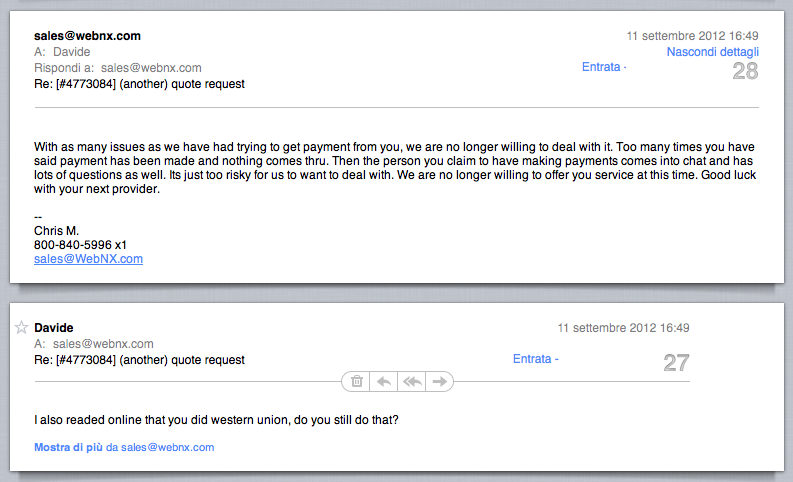
Task: Click message number 27 in the conversation
Action: (677, 363)
